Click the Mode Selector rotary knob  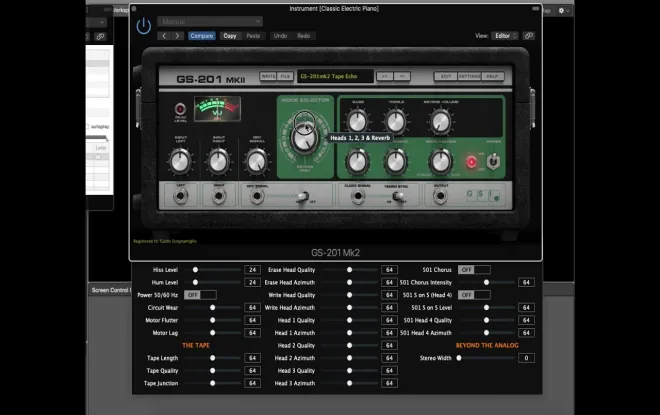[x=305, y=138]
